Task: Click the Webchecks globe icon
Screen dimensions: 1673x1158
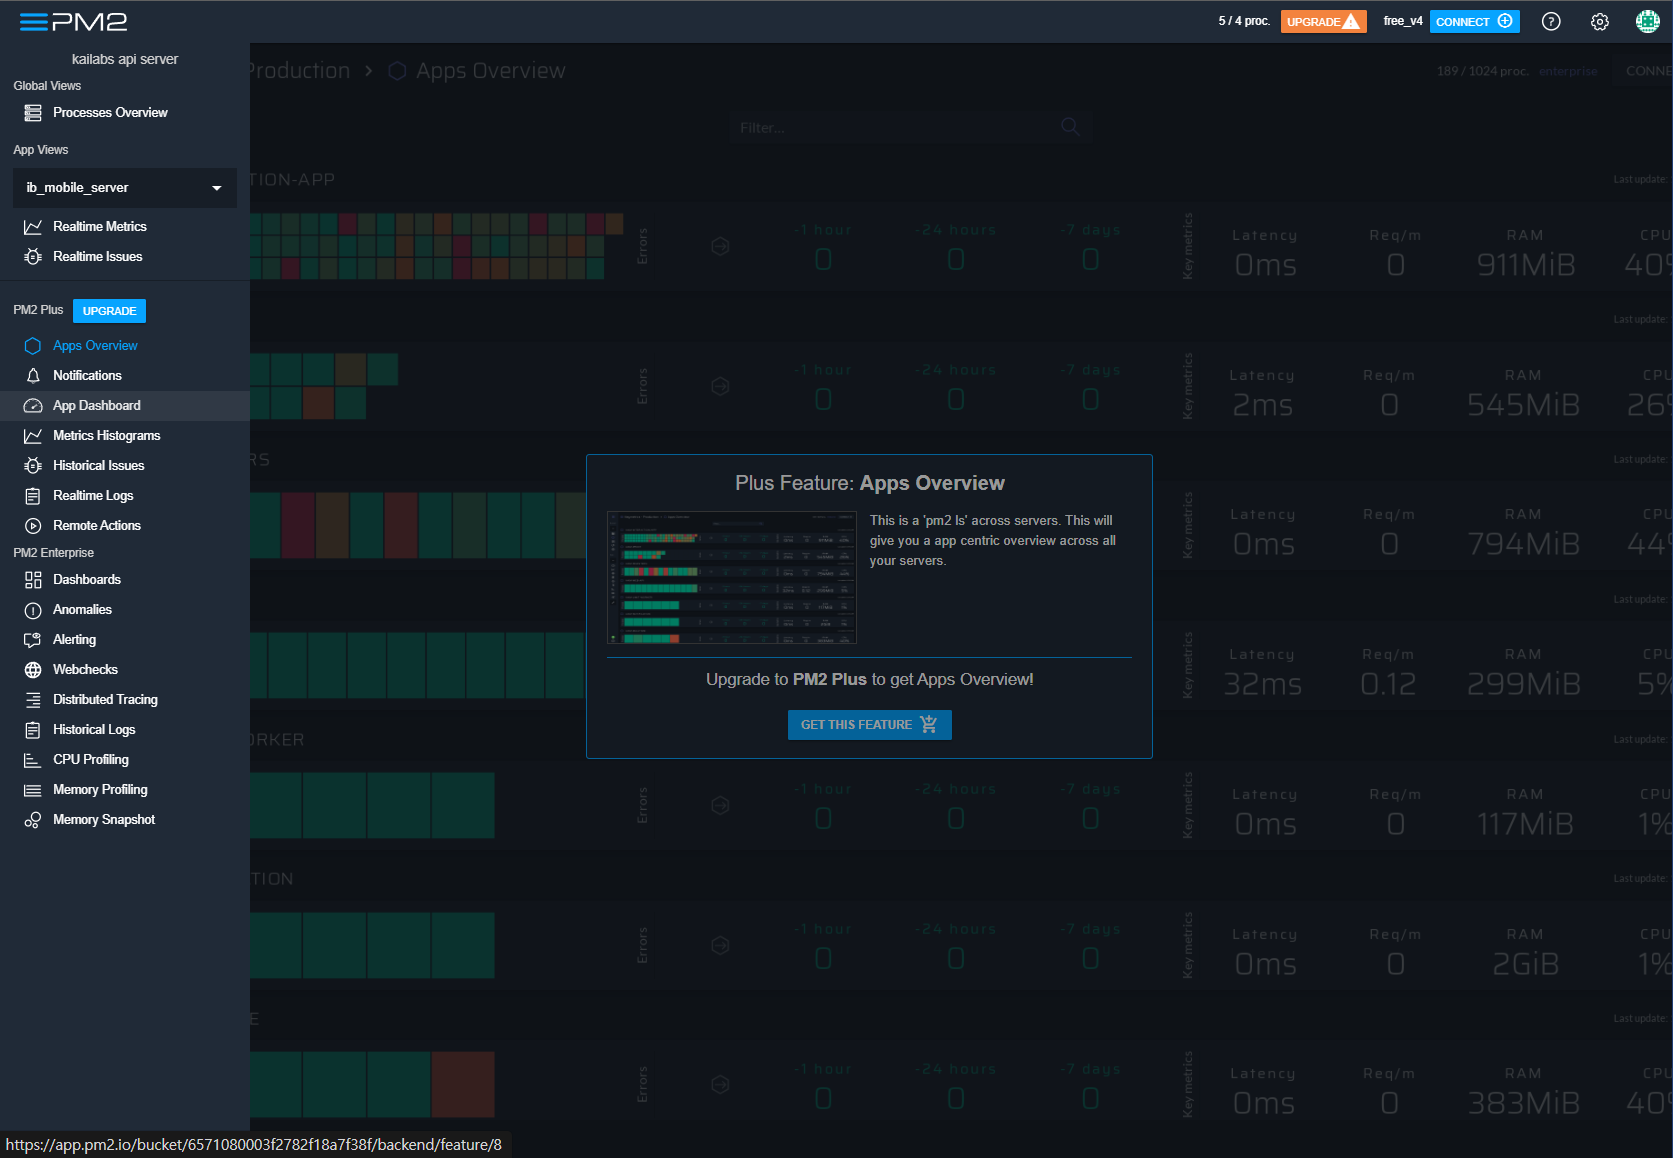Action: pyautogui.click(x=33, y=670)
